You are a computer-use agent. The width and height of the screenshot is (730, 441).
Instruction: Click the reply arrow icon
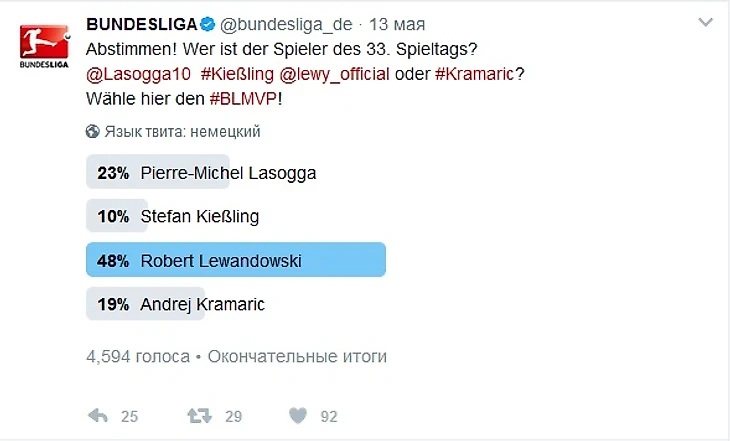click(98, 416)
